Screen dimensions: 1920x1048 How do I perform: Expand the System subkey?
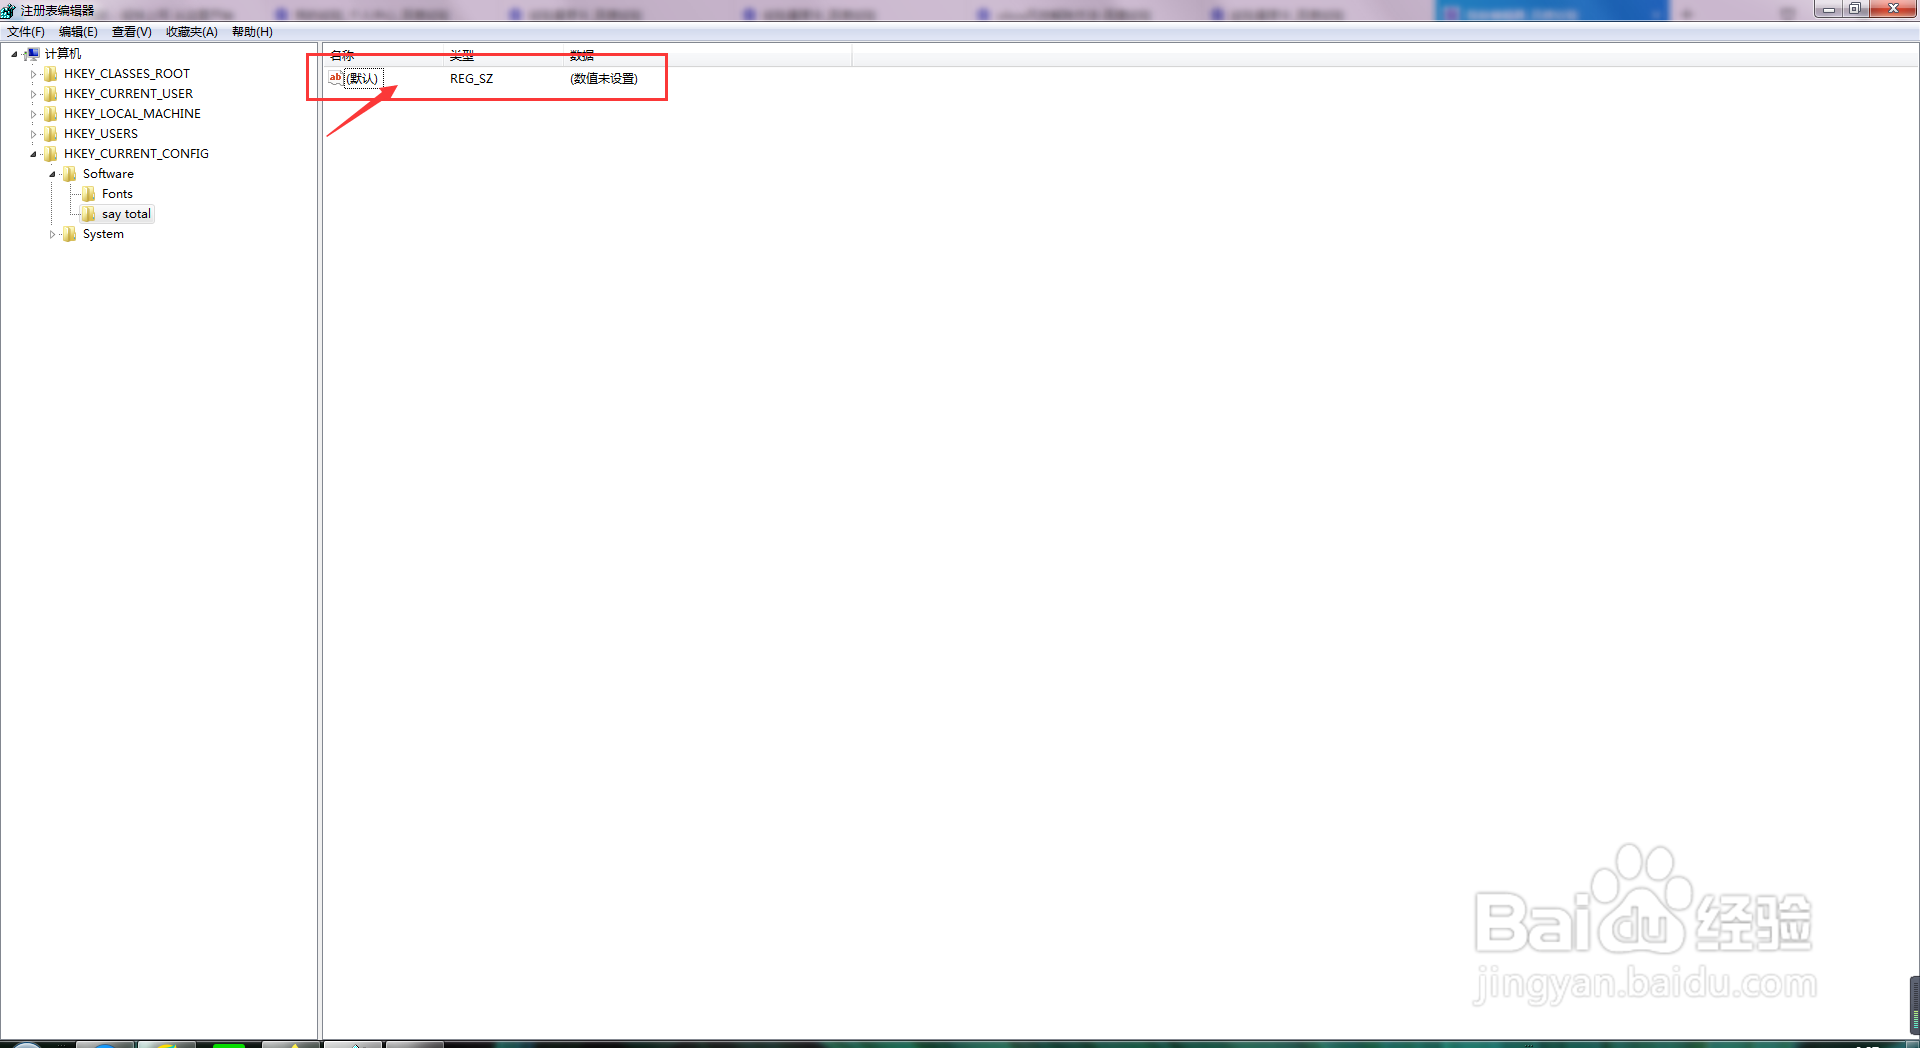click(52, 234)
